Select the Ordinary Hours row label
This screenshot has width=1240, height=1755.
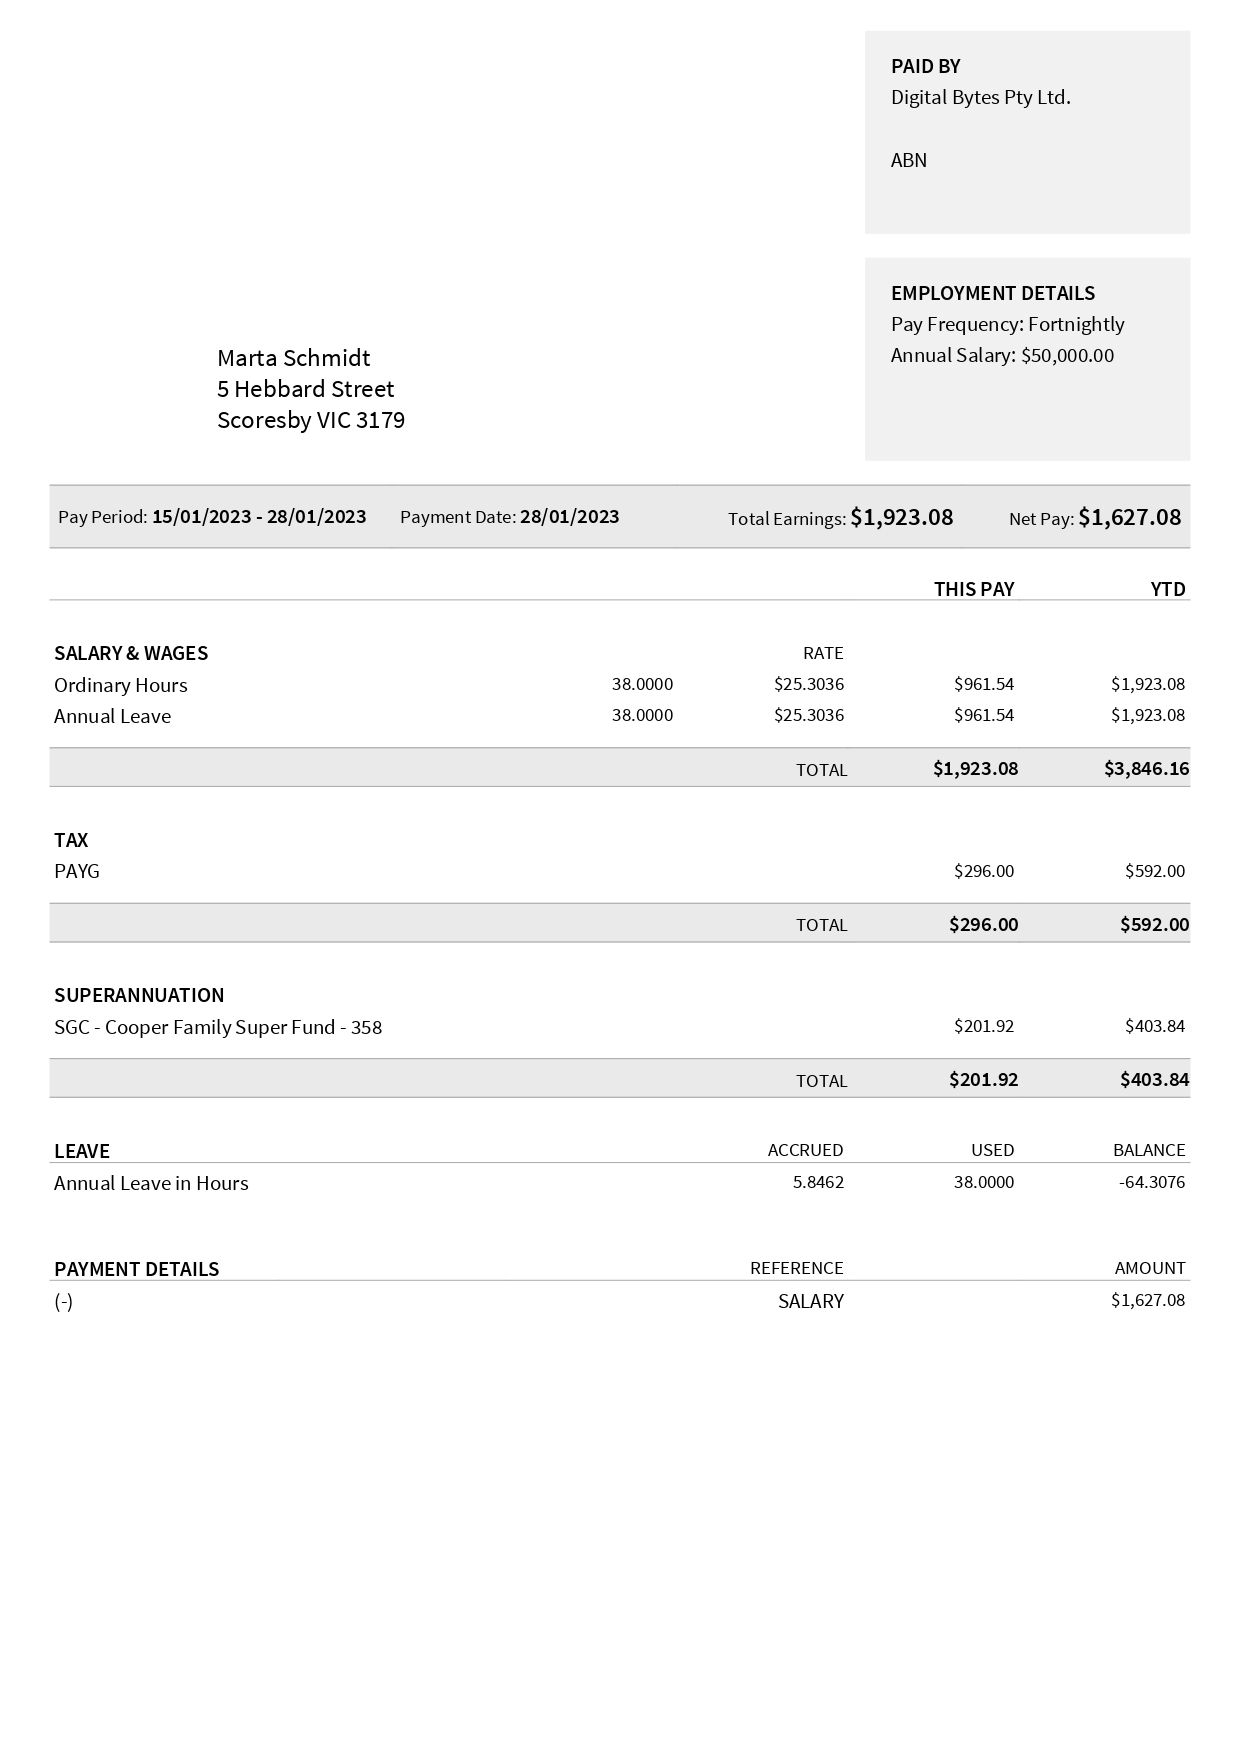click(x=121, y=685)
